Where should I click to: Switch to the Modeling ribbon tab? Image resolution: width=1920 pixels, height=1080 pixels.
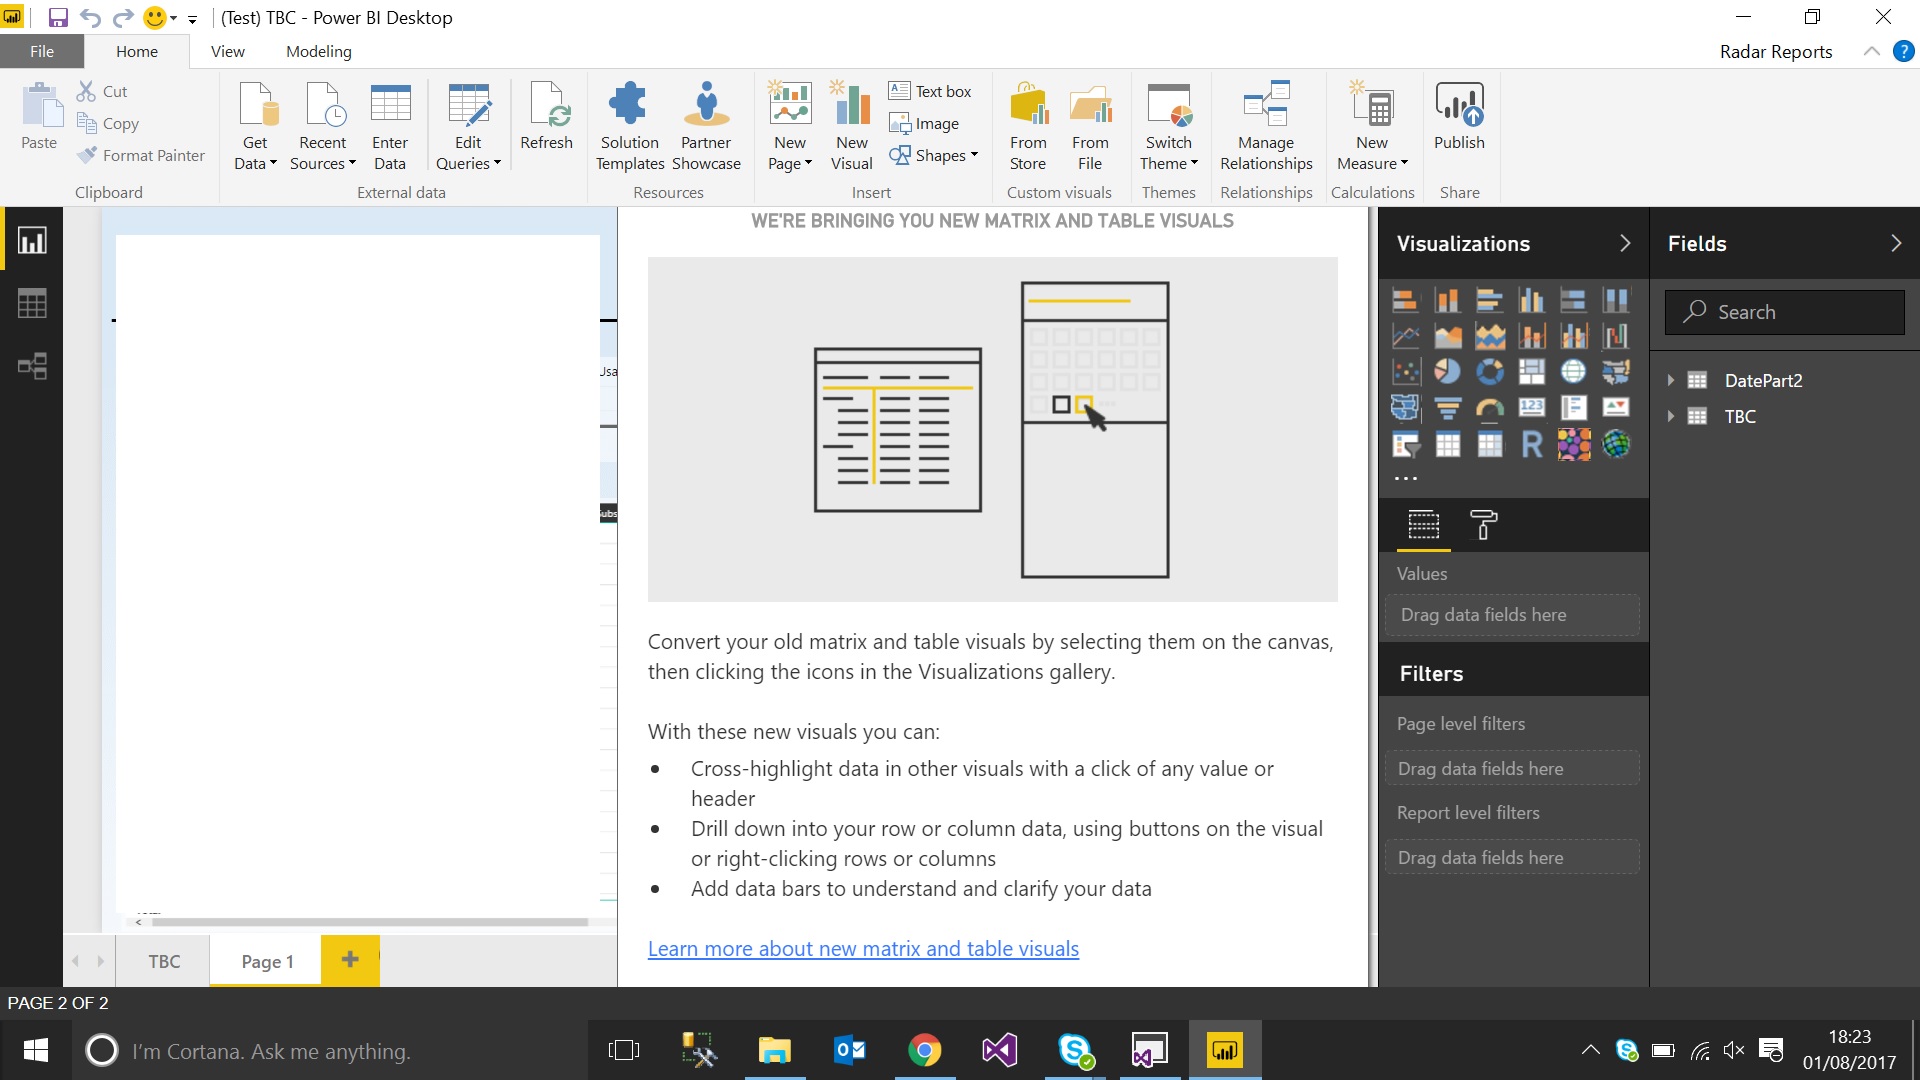[x=319, y=52]
